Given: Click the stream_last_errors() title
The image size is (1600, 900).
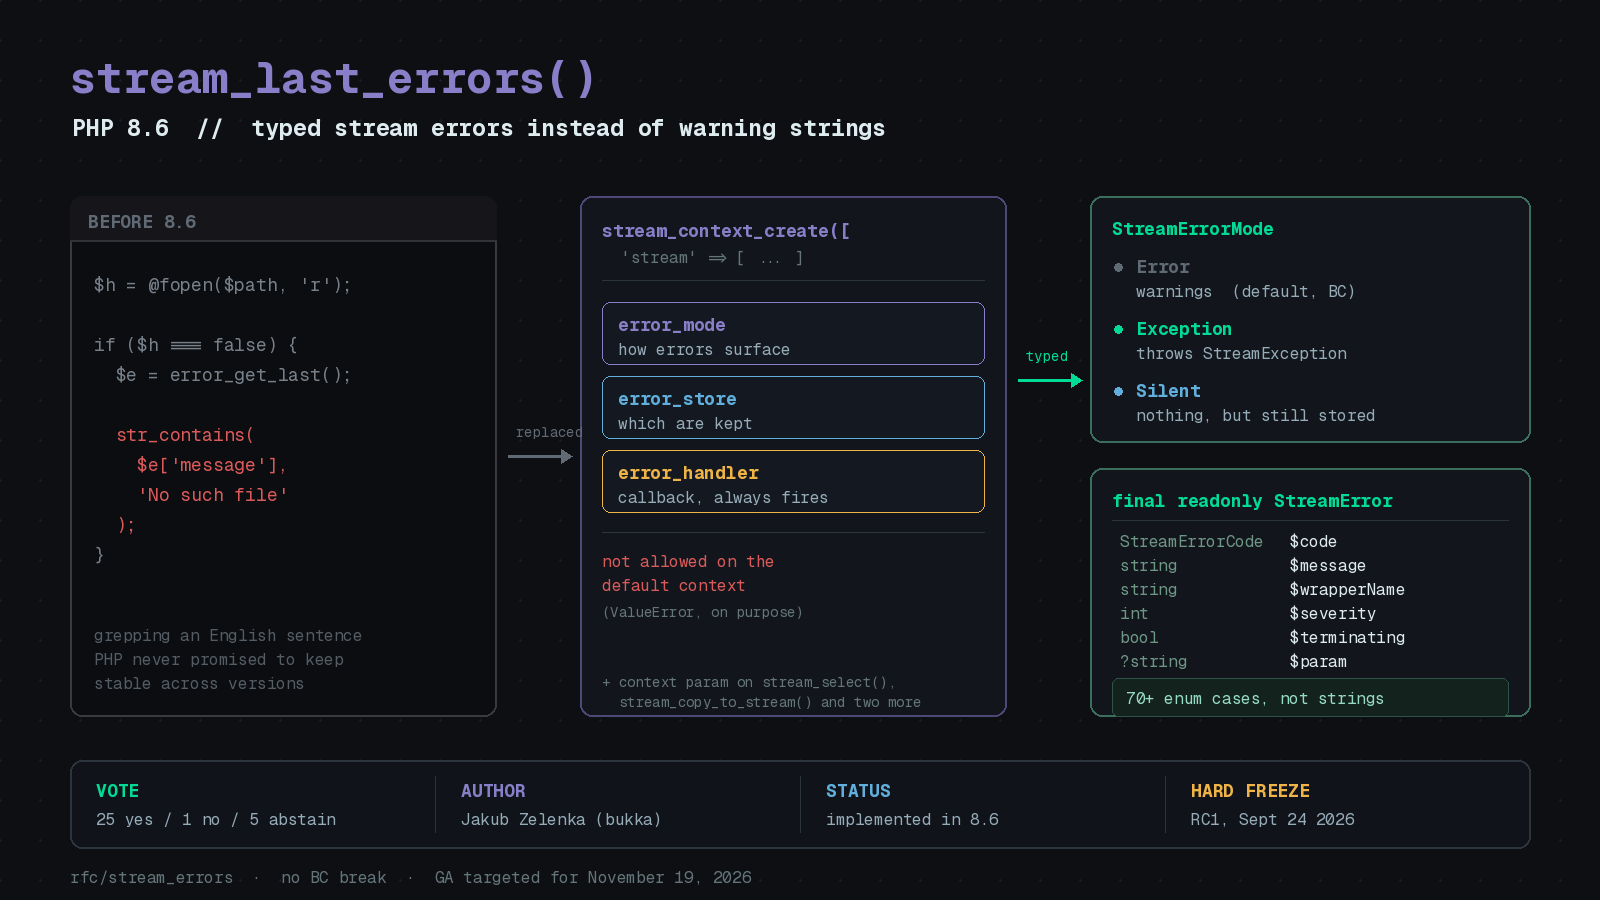Looking at the screenshot, I should (333, 79).
